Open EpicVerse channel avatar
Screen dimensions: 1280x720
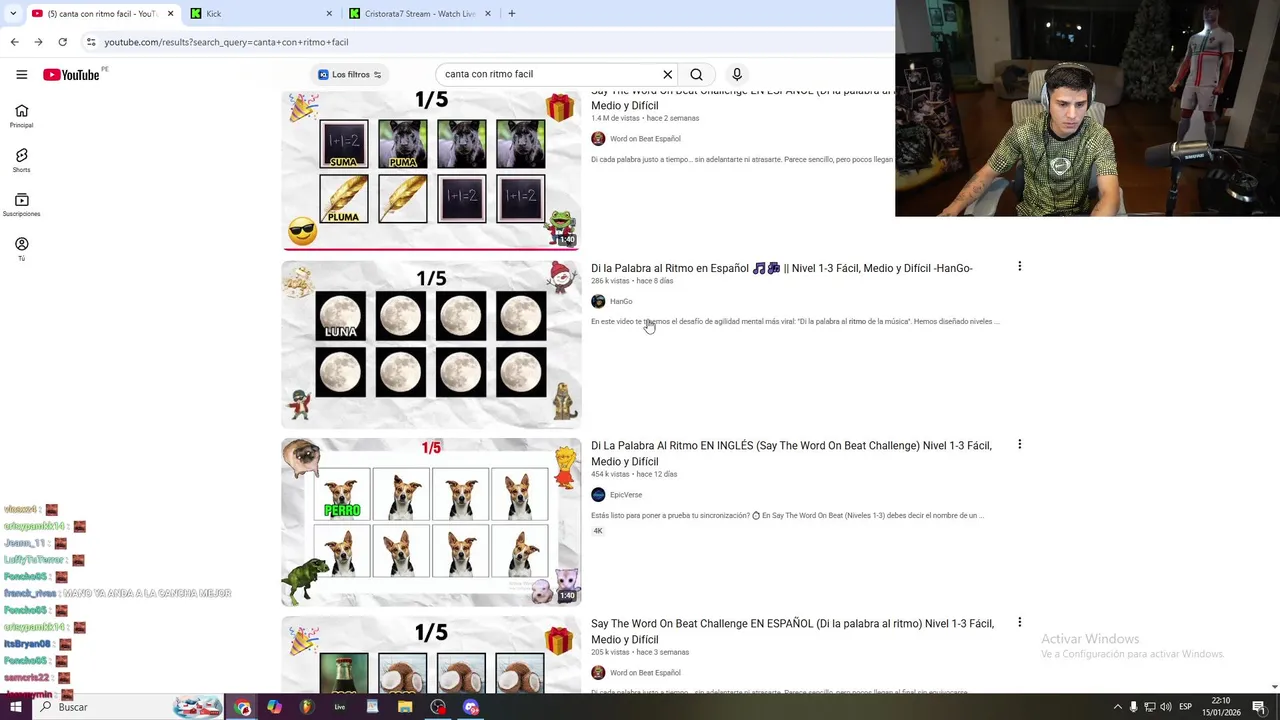point(598,495)
